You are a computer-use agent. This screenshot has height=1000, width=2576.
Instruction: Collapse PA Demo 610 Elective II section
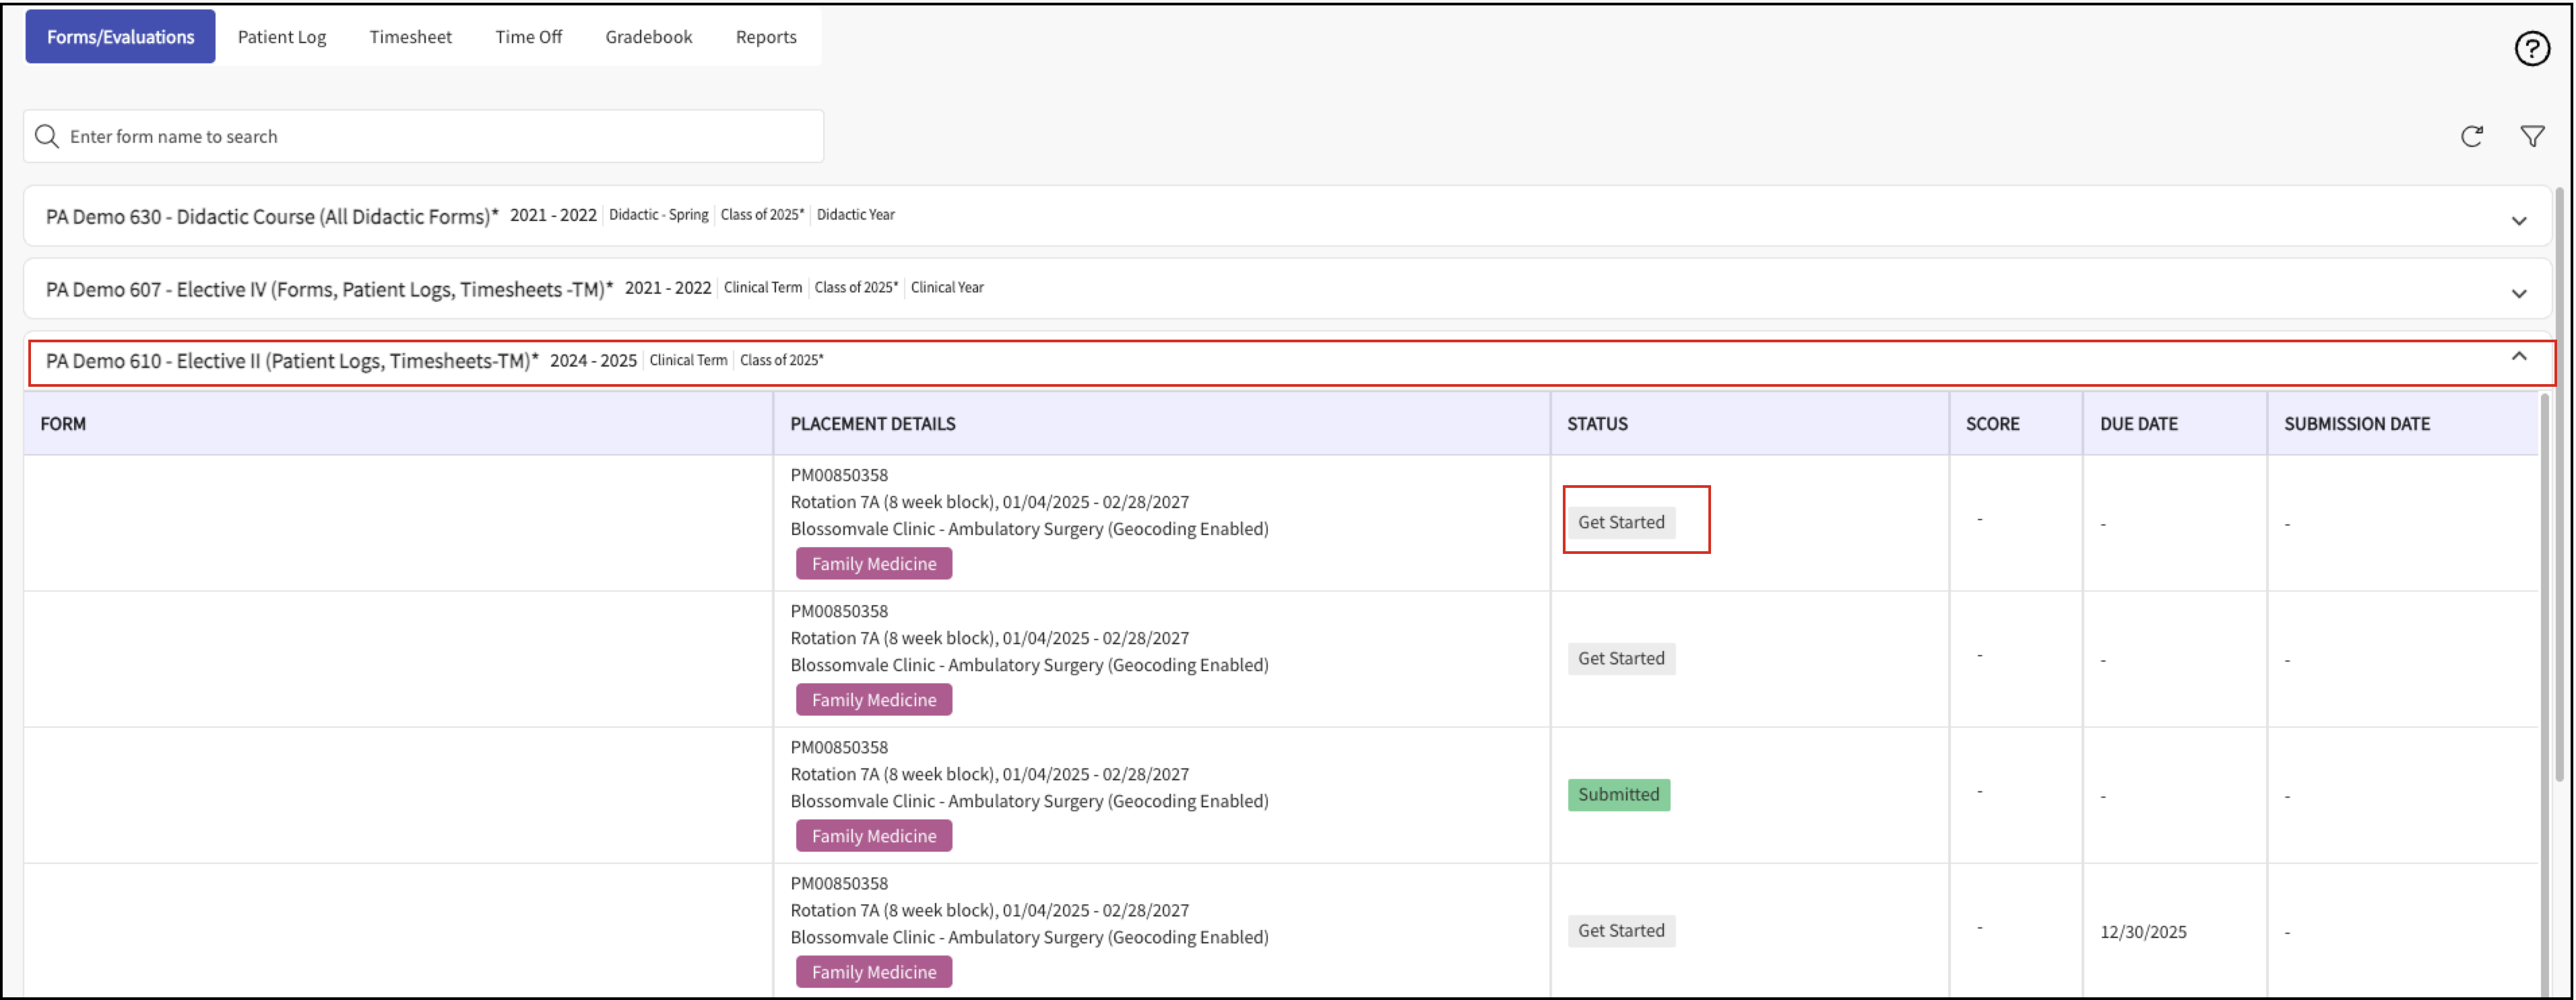(x=2518, y=357)
